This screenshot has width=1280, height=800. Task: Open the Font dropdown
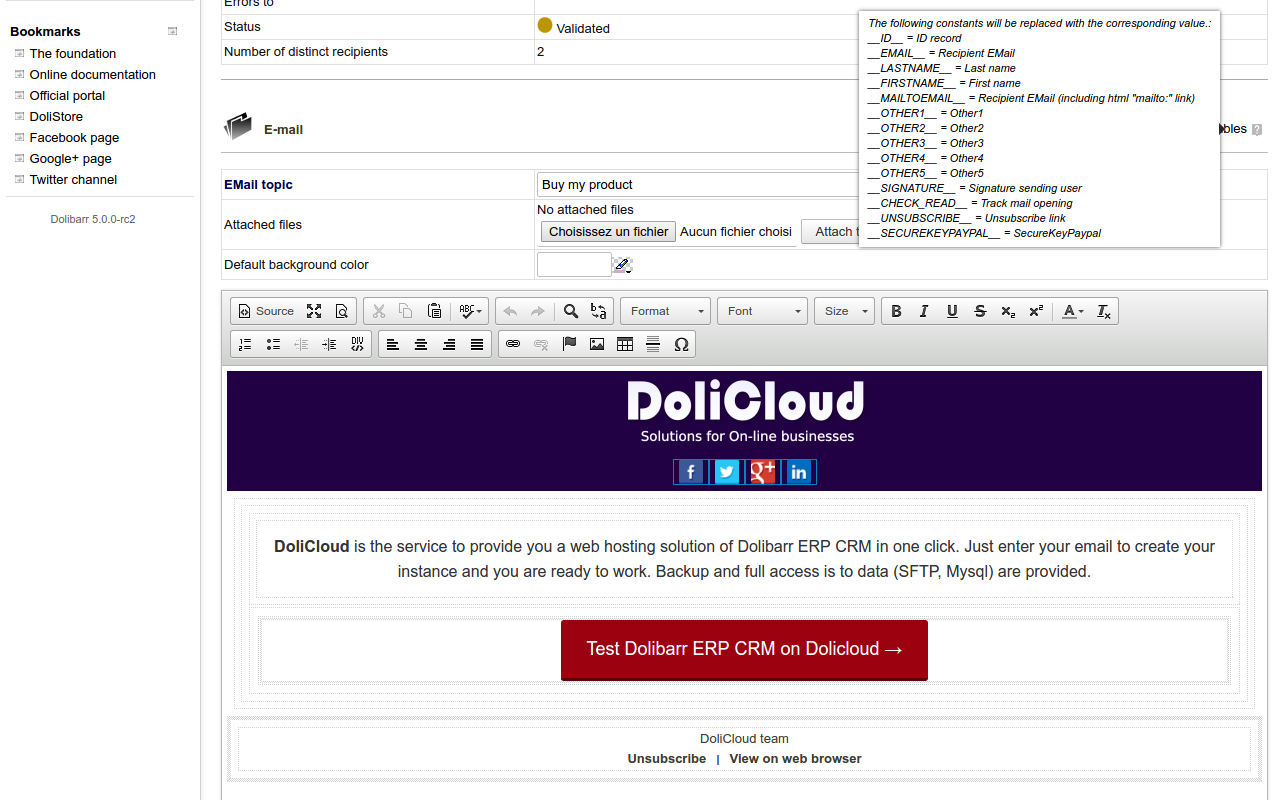764,311
